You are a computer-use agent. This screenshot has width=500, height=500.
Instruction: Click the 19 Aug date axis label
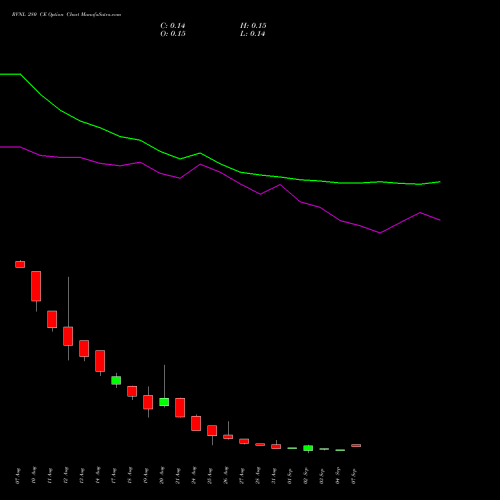[x=146, y=476]
